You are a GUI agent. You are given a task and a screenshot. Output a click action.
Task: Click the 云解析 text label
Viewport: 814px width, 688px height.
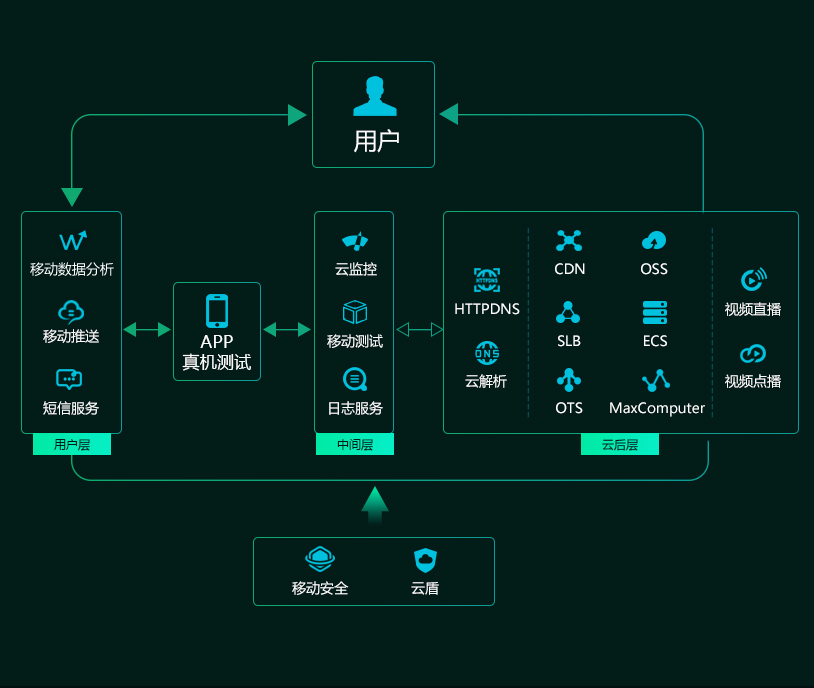486,381
